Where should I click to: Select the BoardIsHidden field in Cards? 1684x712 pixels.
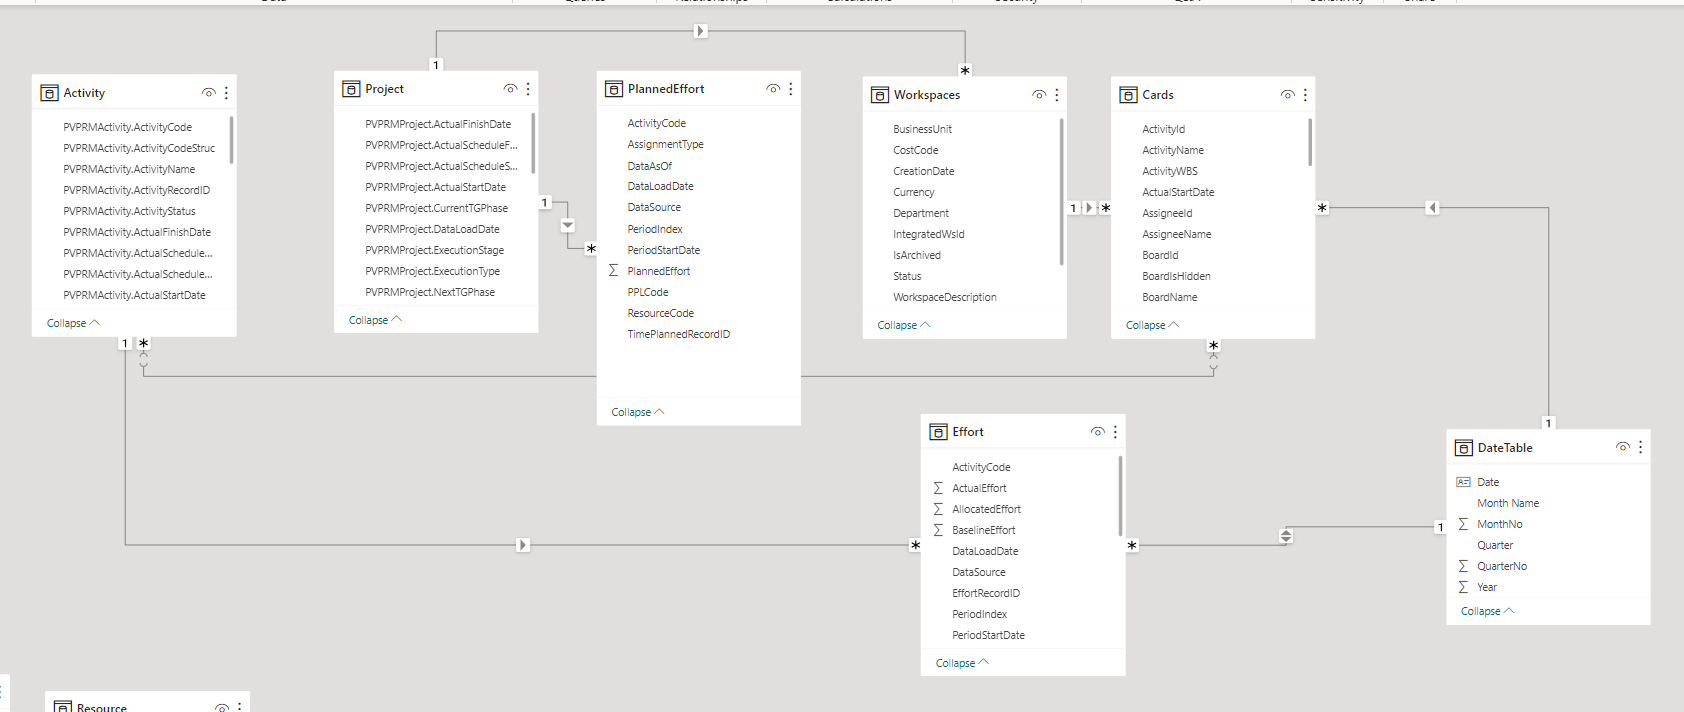(x=1176, y=276)
